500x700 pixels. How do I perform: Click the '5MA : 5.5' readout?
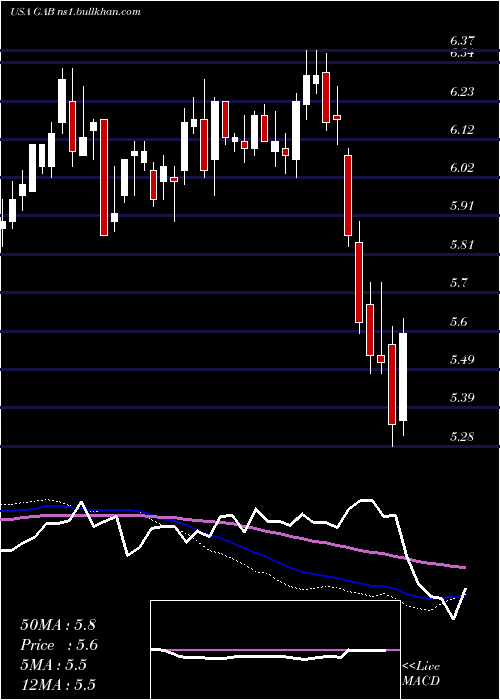coord(54,665)
